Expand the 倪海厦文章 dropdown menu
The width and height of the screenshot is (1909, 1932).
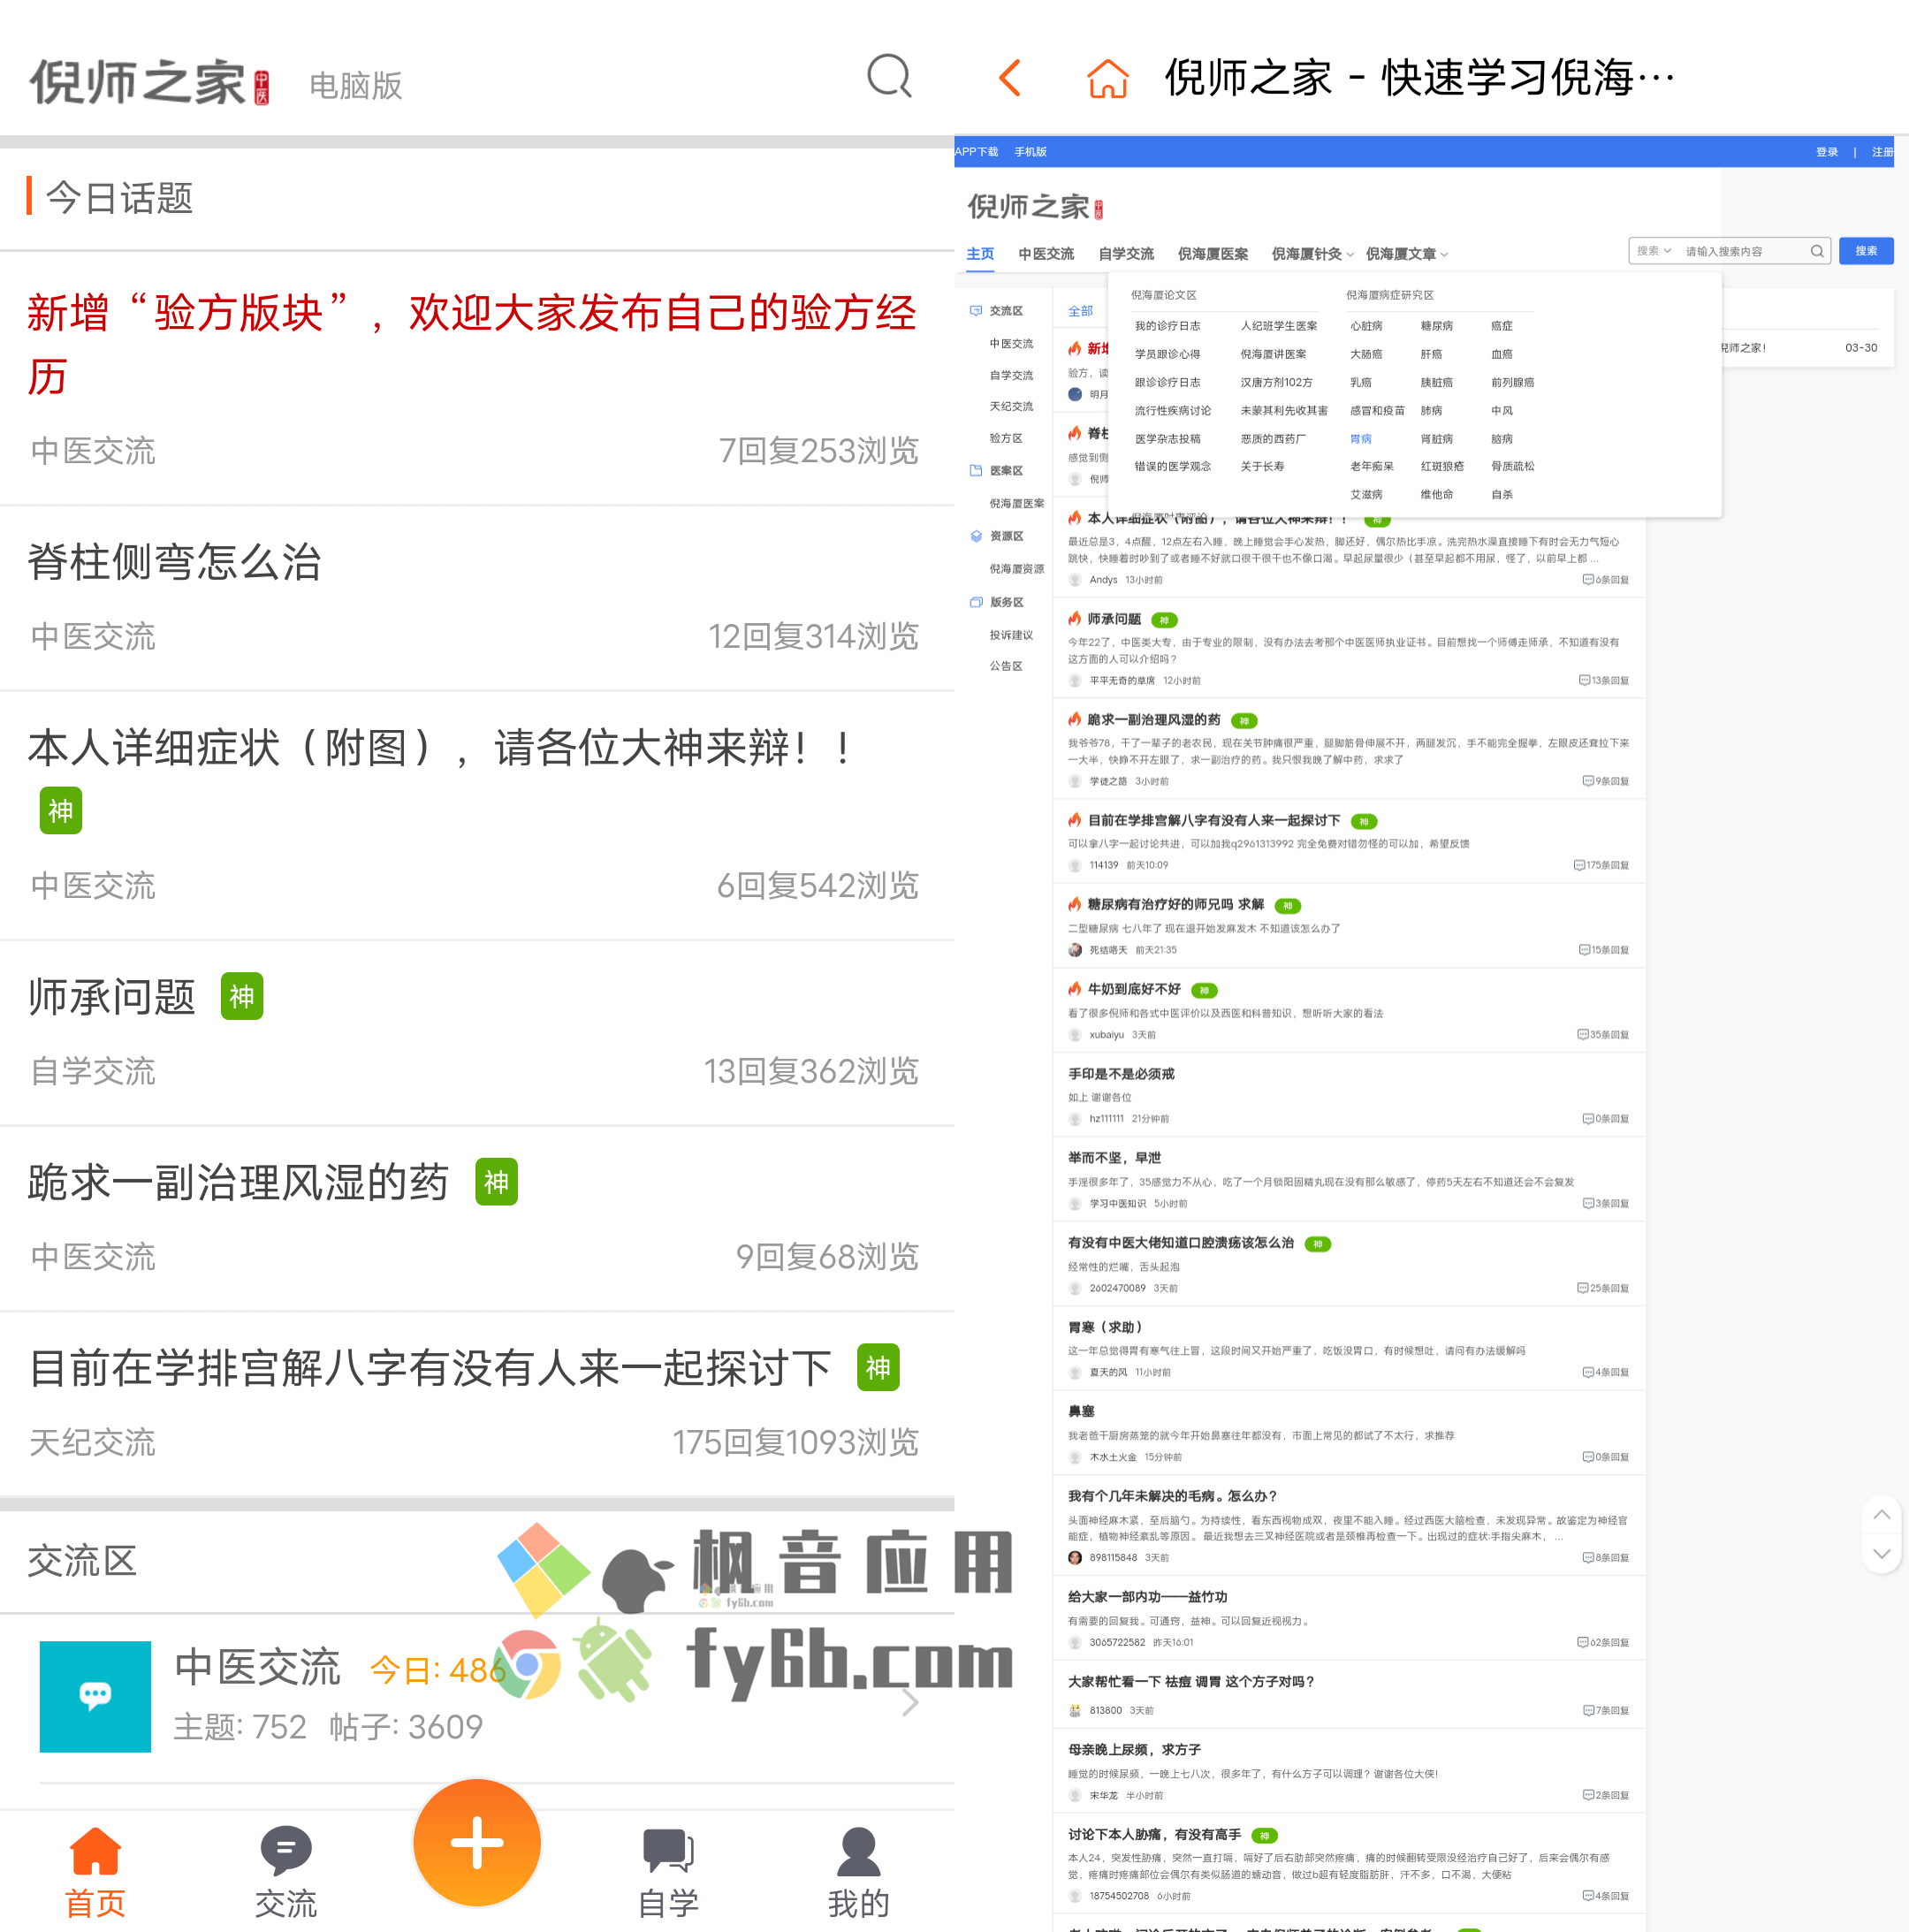(1406, 254)
